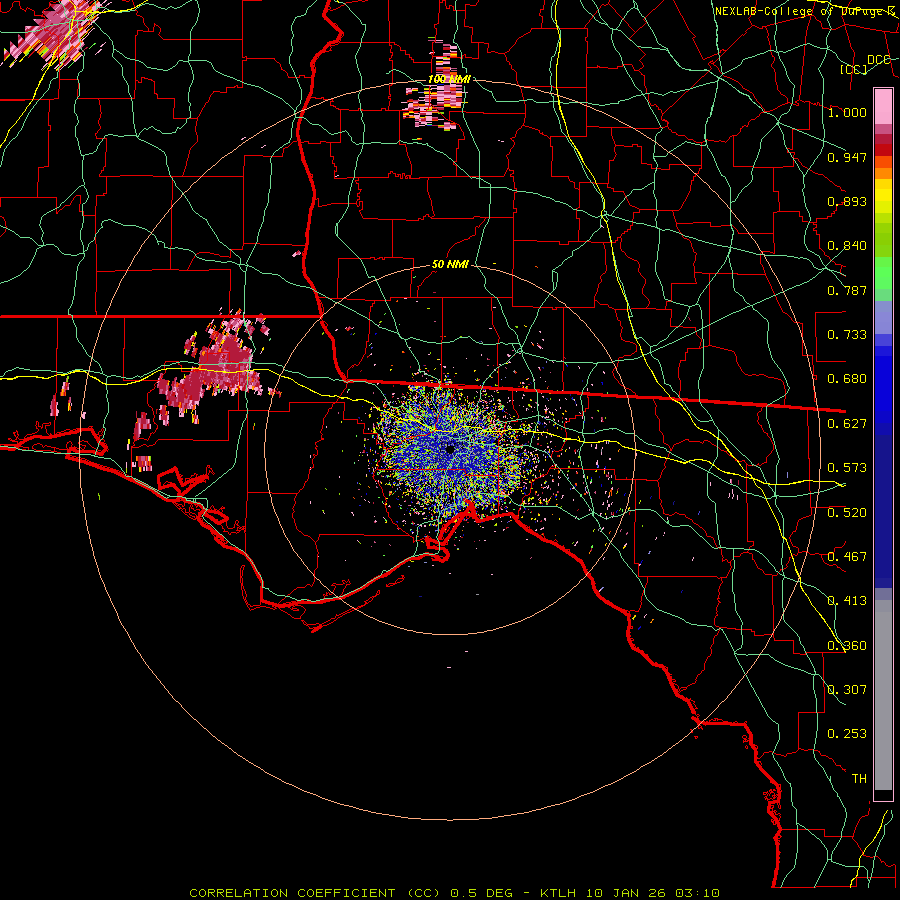The image size is (900, 900).
Task: Click the [CC] unit label
Action: coord(854,69)
